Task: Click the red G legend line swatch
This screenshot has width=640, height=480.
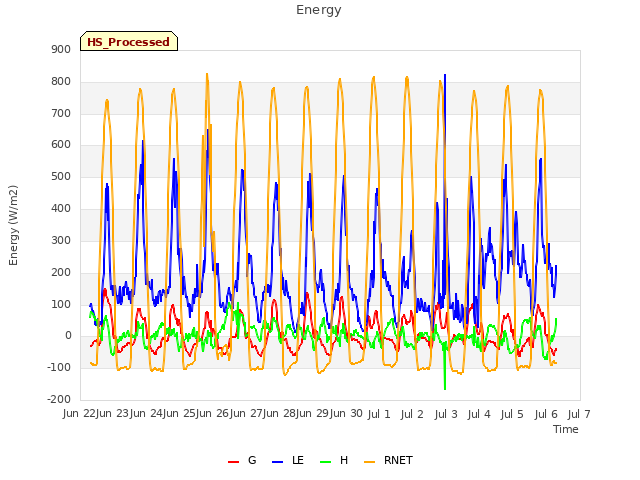Action: pyautogui.click(x=233, y=462)
